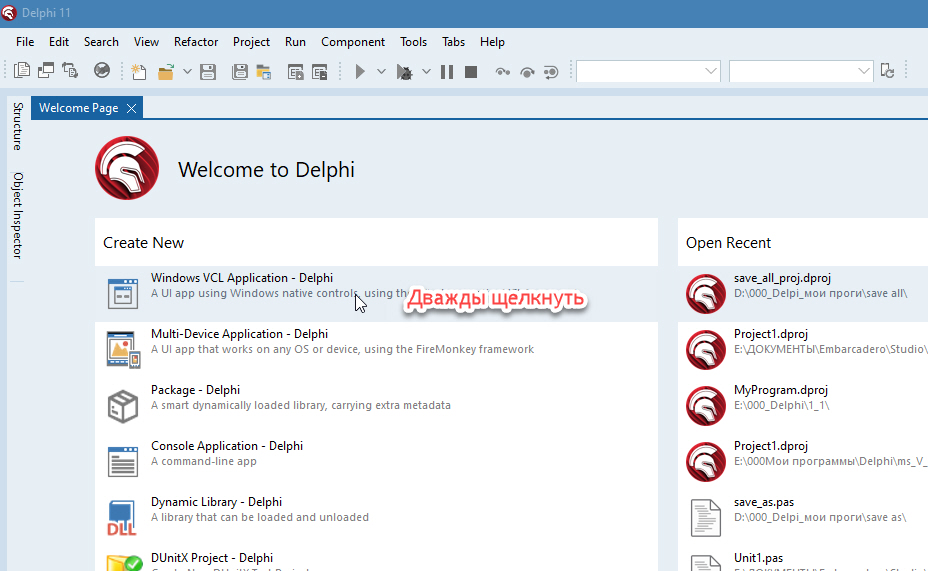Click the Package box icon

pos(123,406)
